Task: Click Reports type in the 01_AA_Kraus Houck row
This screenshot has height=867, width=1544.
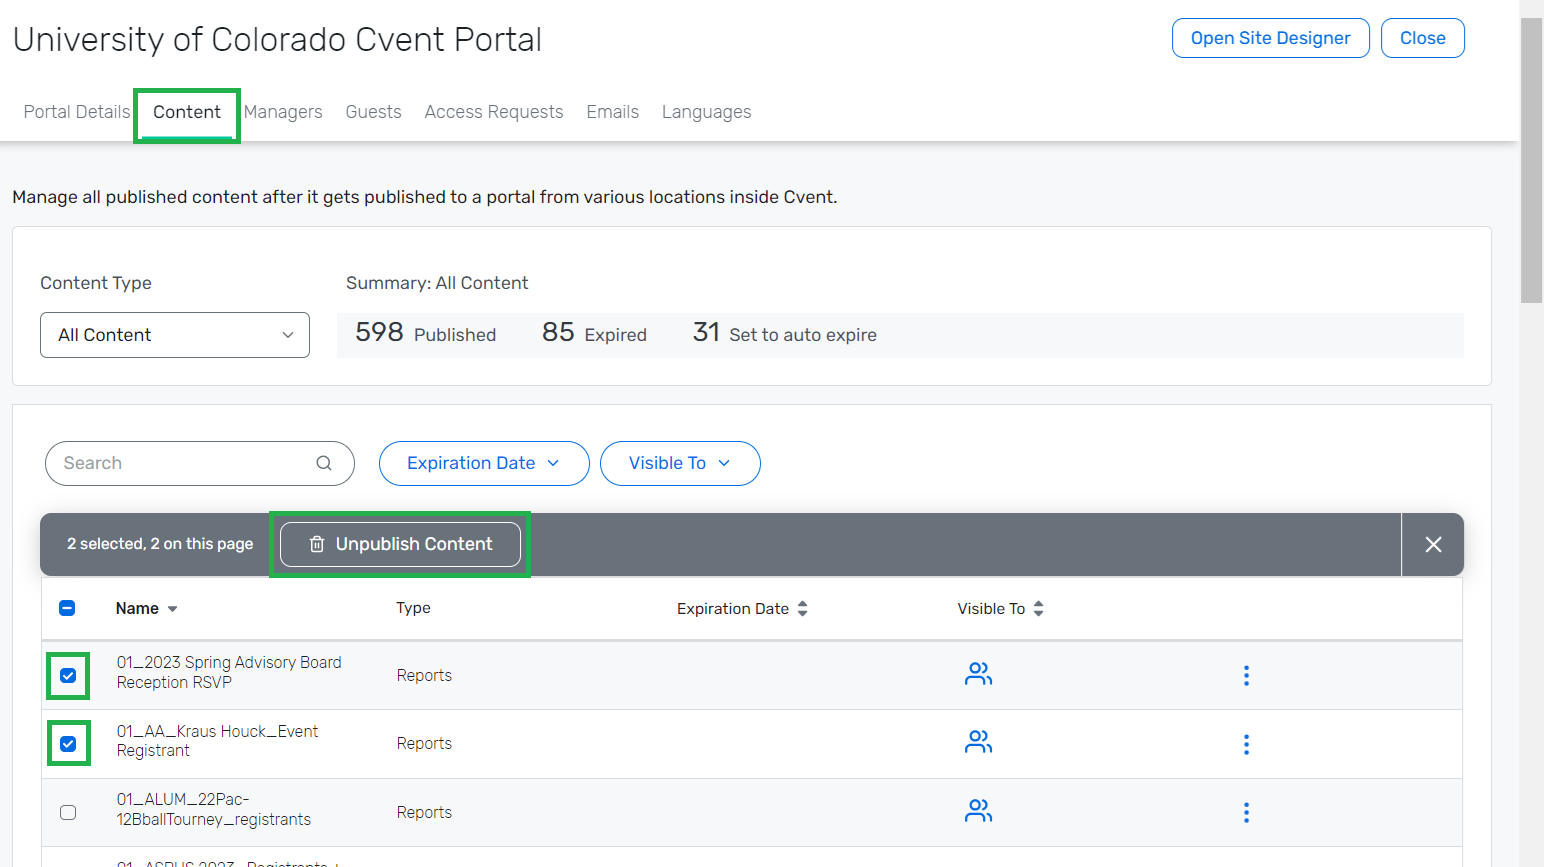Action: 424,743
